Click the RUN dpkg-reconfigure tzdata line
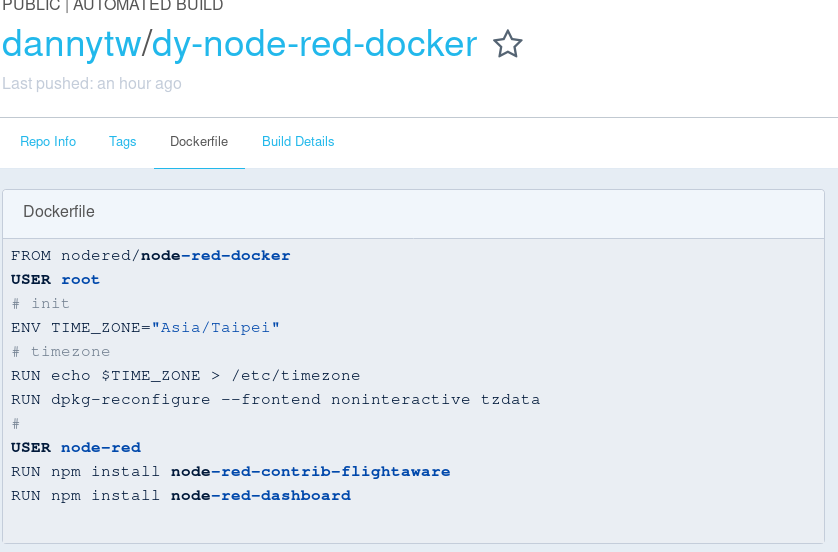Image resolution: width=838 pixels, height=552 pixels. (275, 400)
